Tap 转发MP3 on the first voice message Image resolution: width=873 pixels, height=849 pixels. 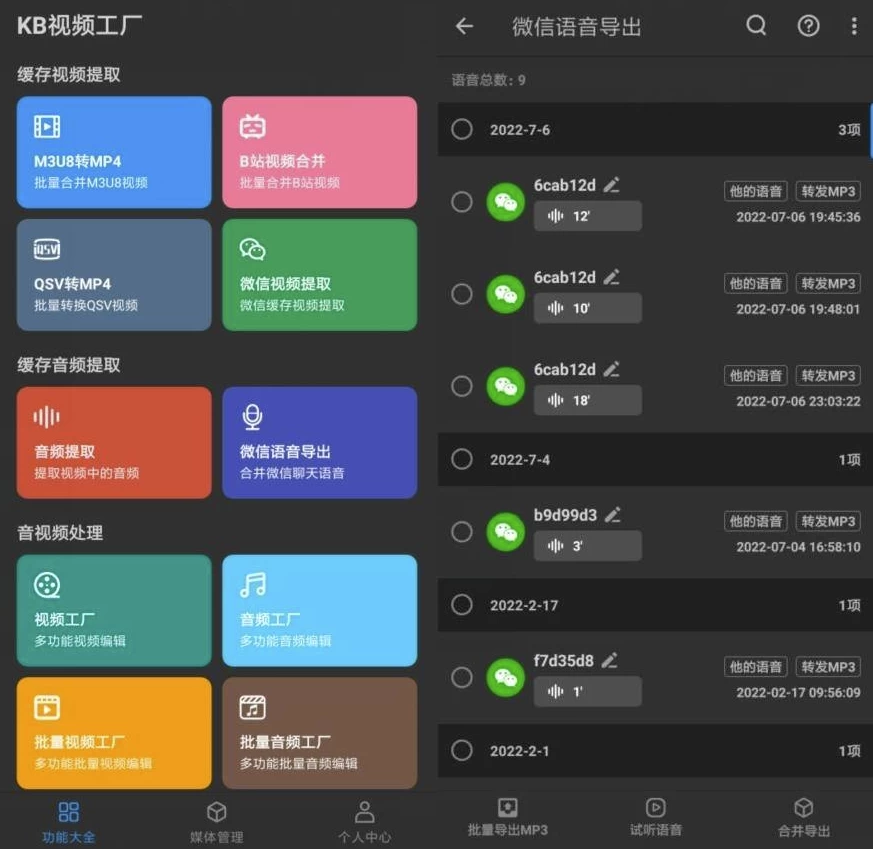(x=827, y=191)
